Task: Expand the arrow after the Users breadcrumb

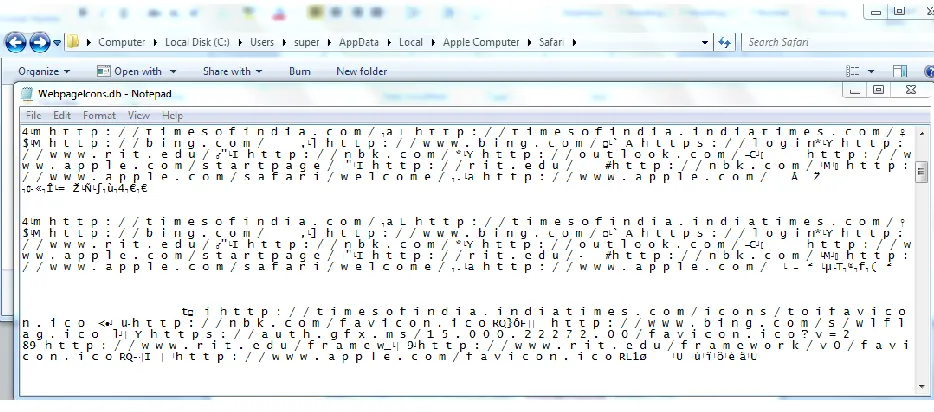Action: [x=284, y=42]
